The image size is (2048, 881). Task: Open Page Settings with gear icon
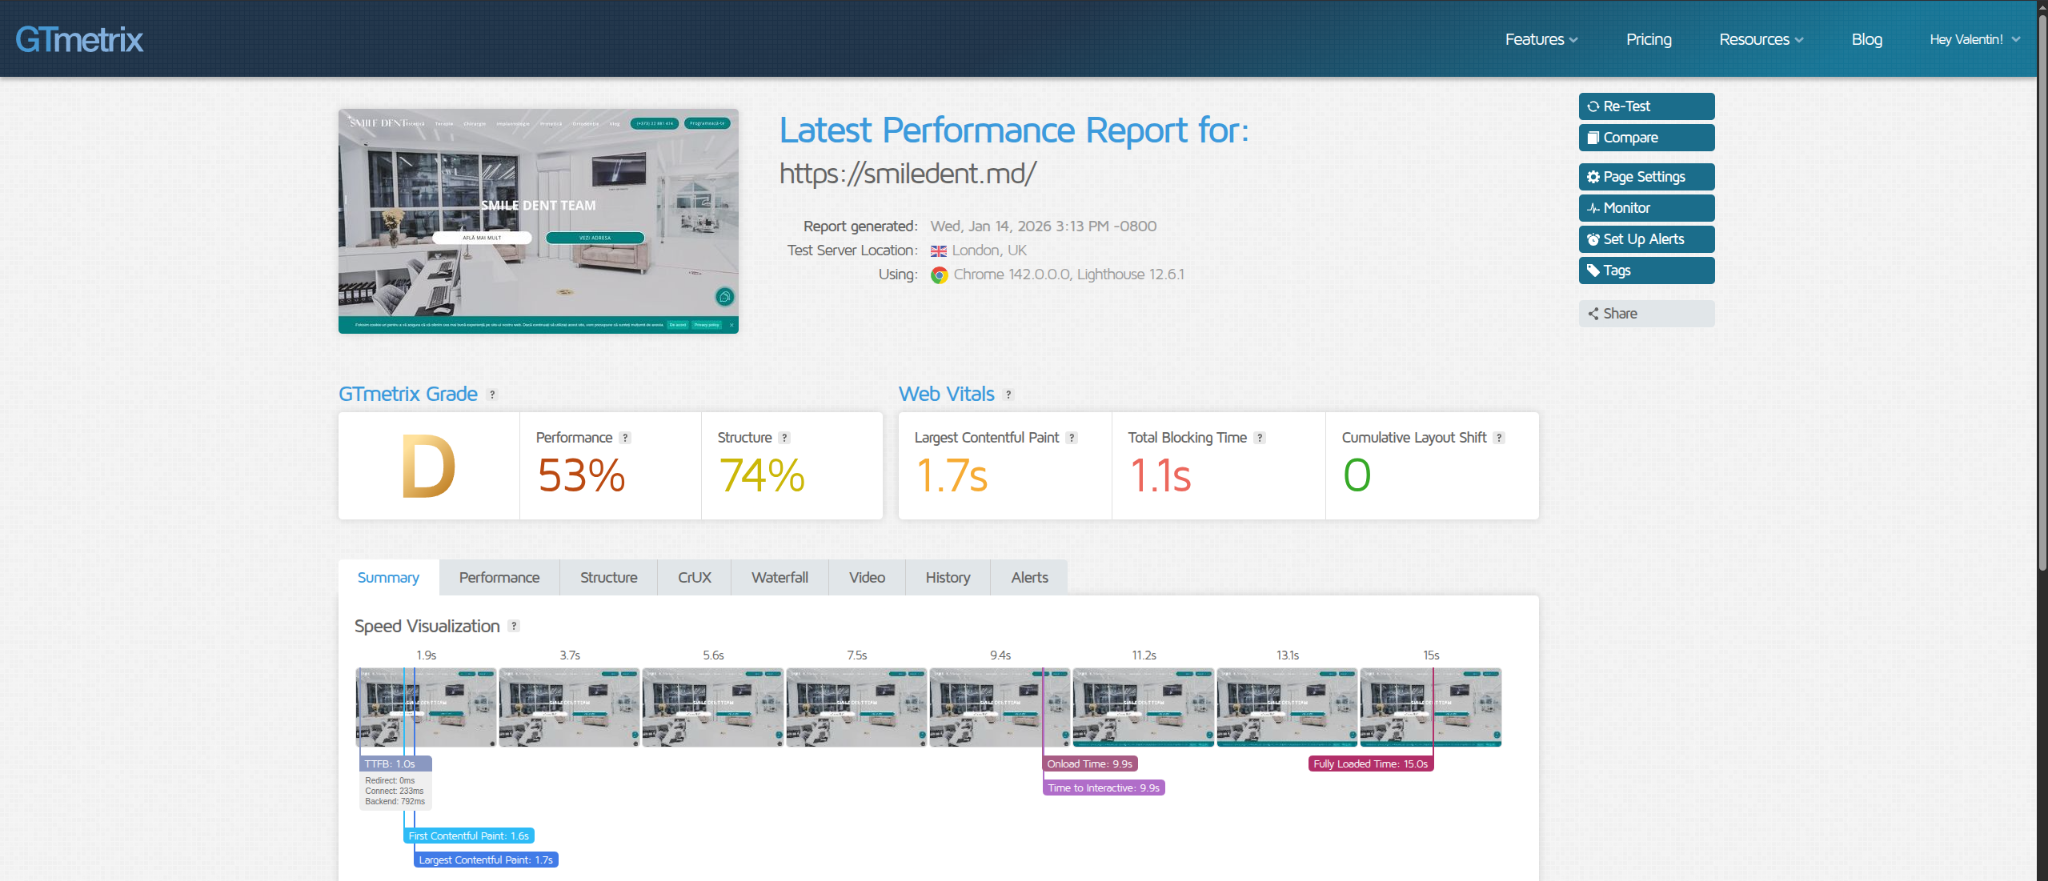(x=1645, y=177)
